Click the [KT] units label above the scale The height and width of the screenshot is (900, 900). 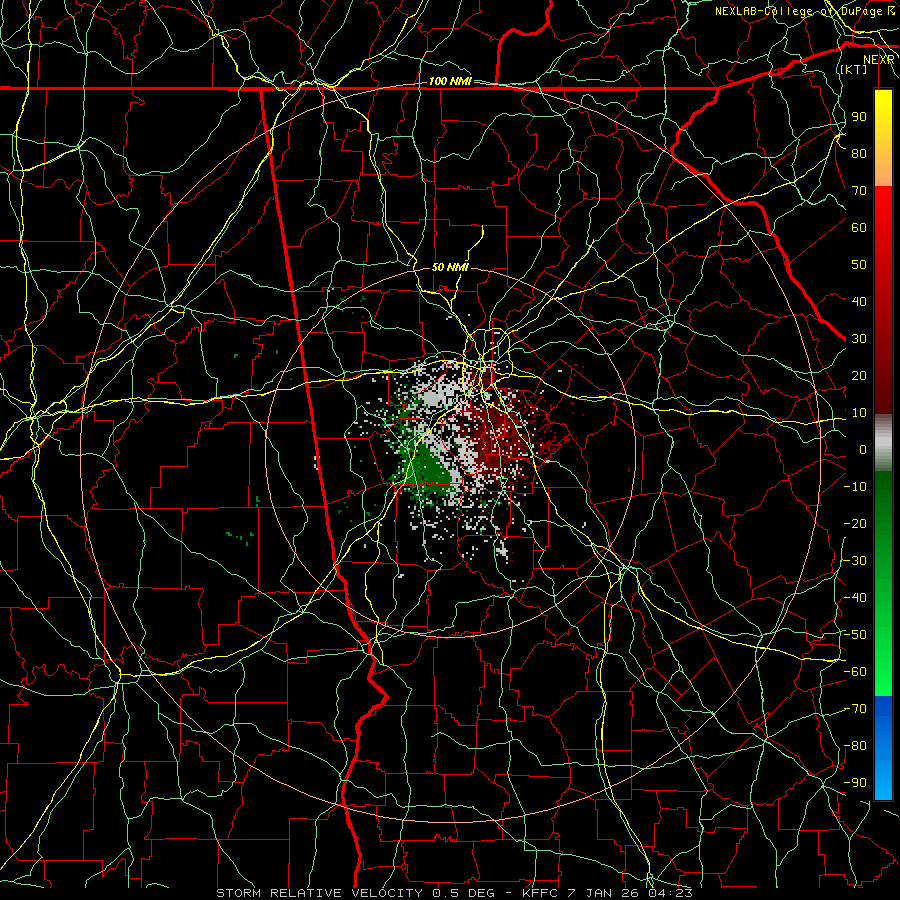point(854,69)
